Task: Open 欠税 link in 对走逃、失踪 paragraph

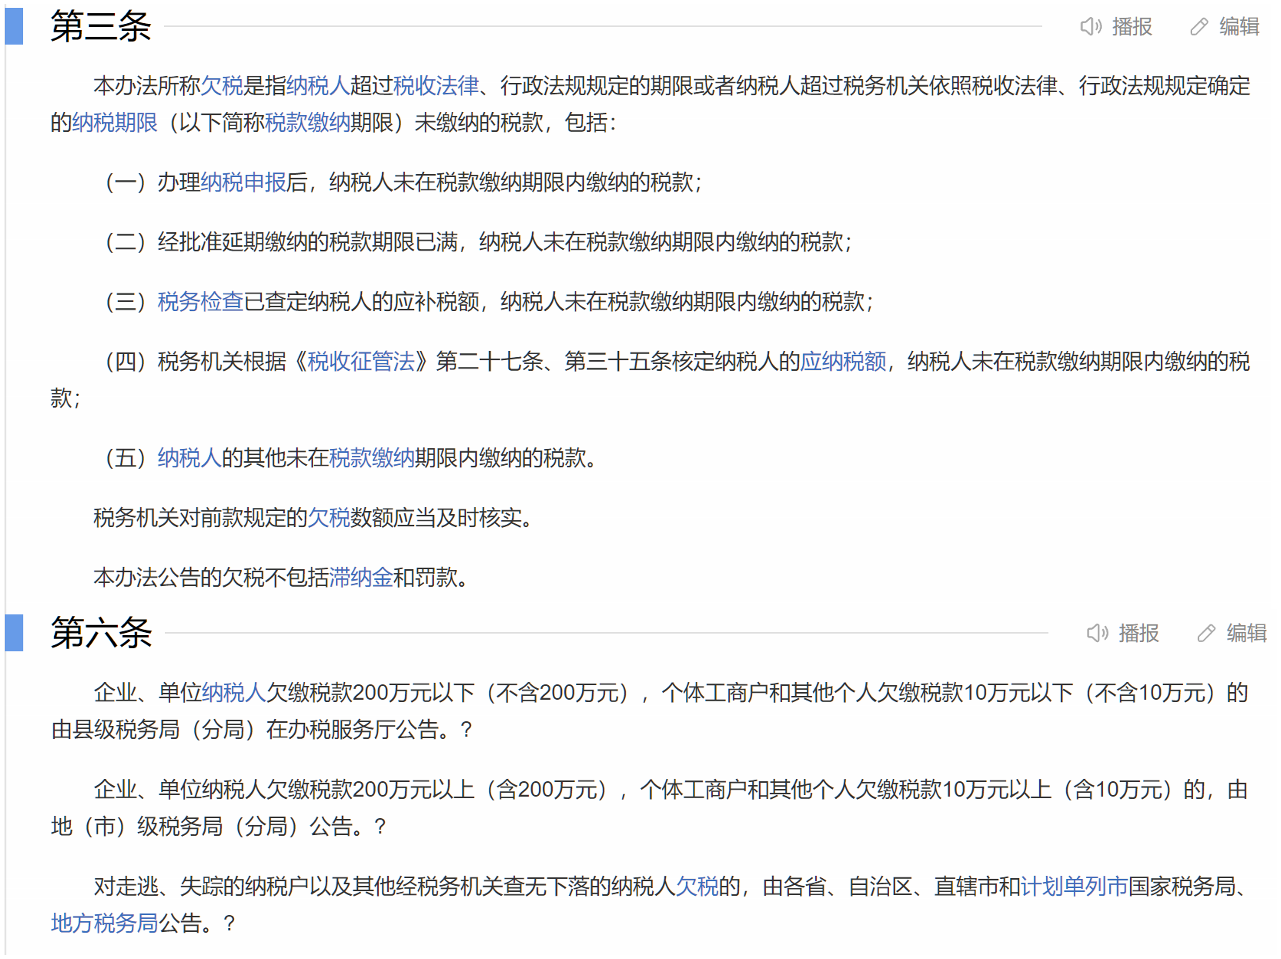Action: (x=697, y=887)
